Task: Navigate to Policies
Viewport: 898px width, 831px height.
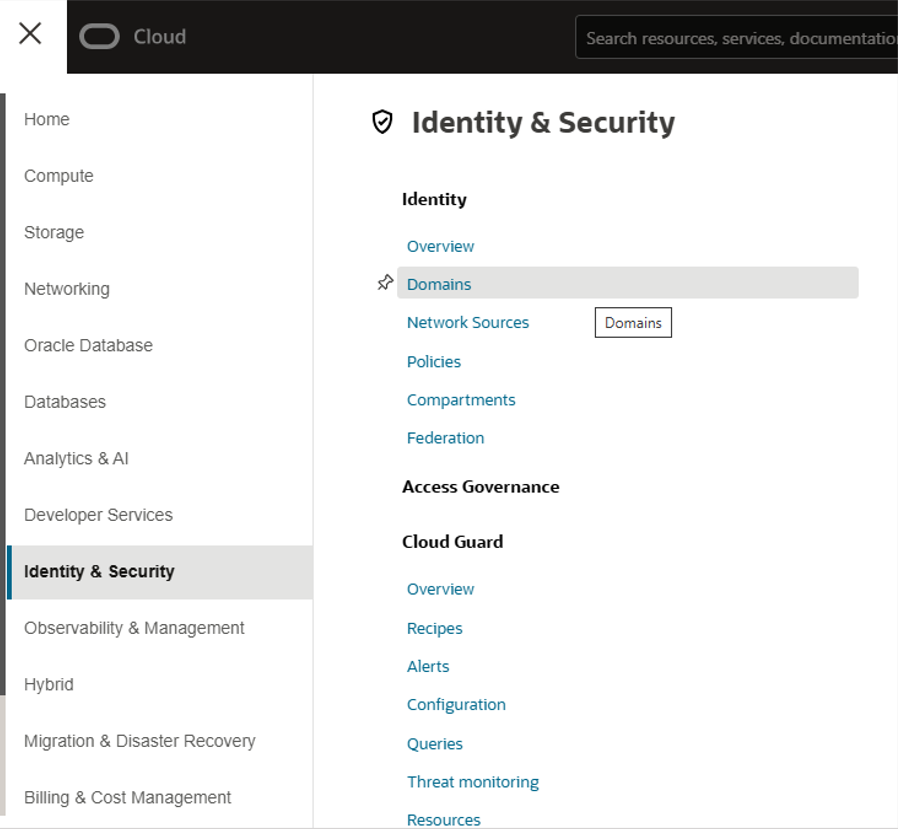Action: pos(433,361)
